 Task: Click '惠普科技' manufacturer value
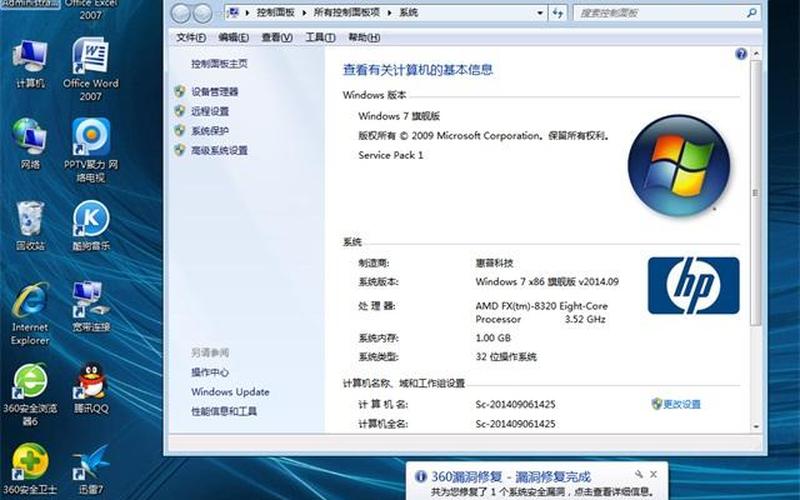tap(494, 263)
